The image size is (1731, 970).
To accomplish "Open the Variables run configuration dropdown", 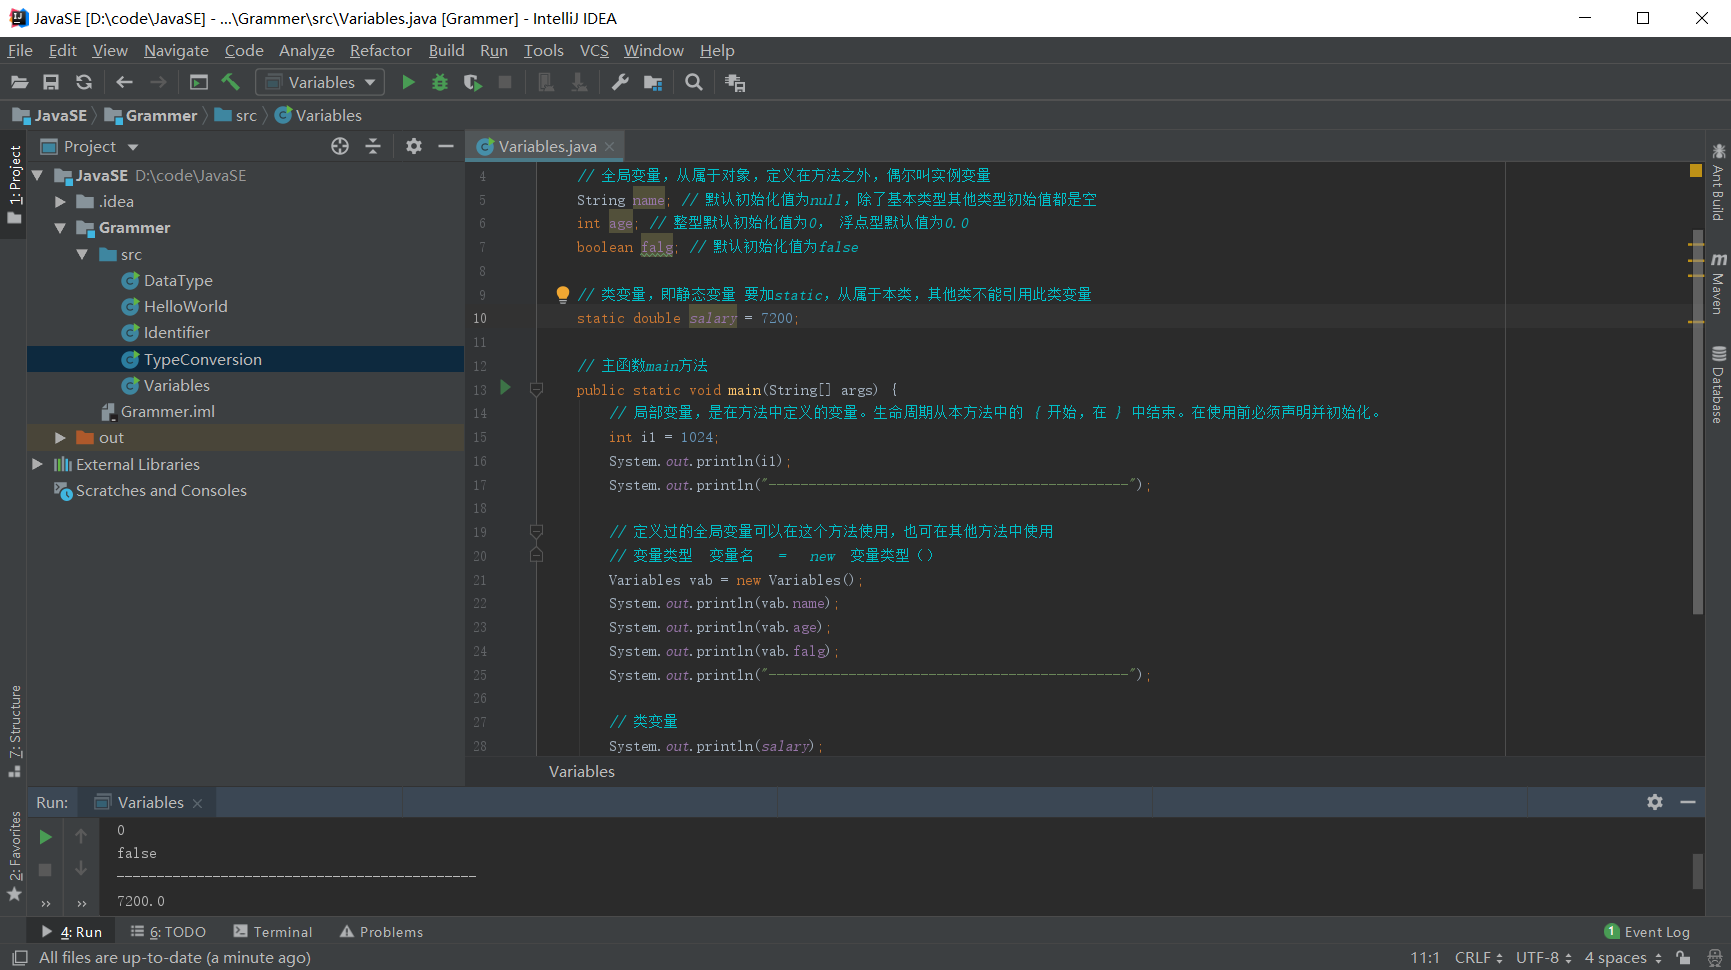I will pyautogui.click(x=320, y=83).
